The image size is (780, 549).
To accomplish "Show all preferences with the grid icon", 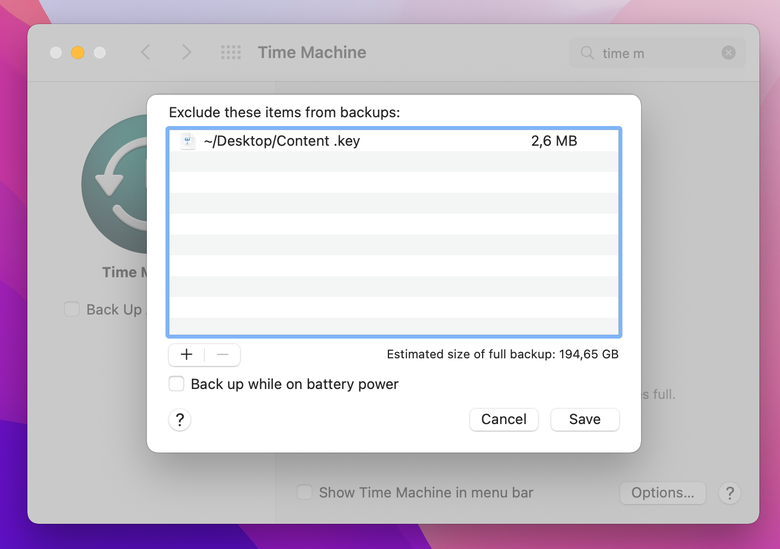I will tap(231, 52).
